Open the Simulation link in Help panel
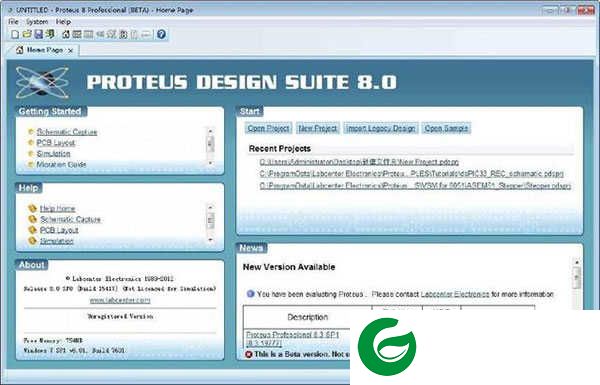The image size is (600, 385). [57, 241]
